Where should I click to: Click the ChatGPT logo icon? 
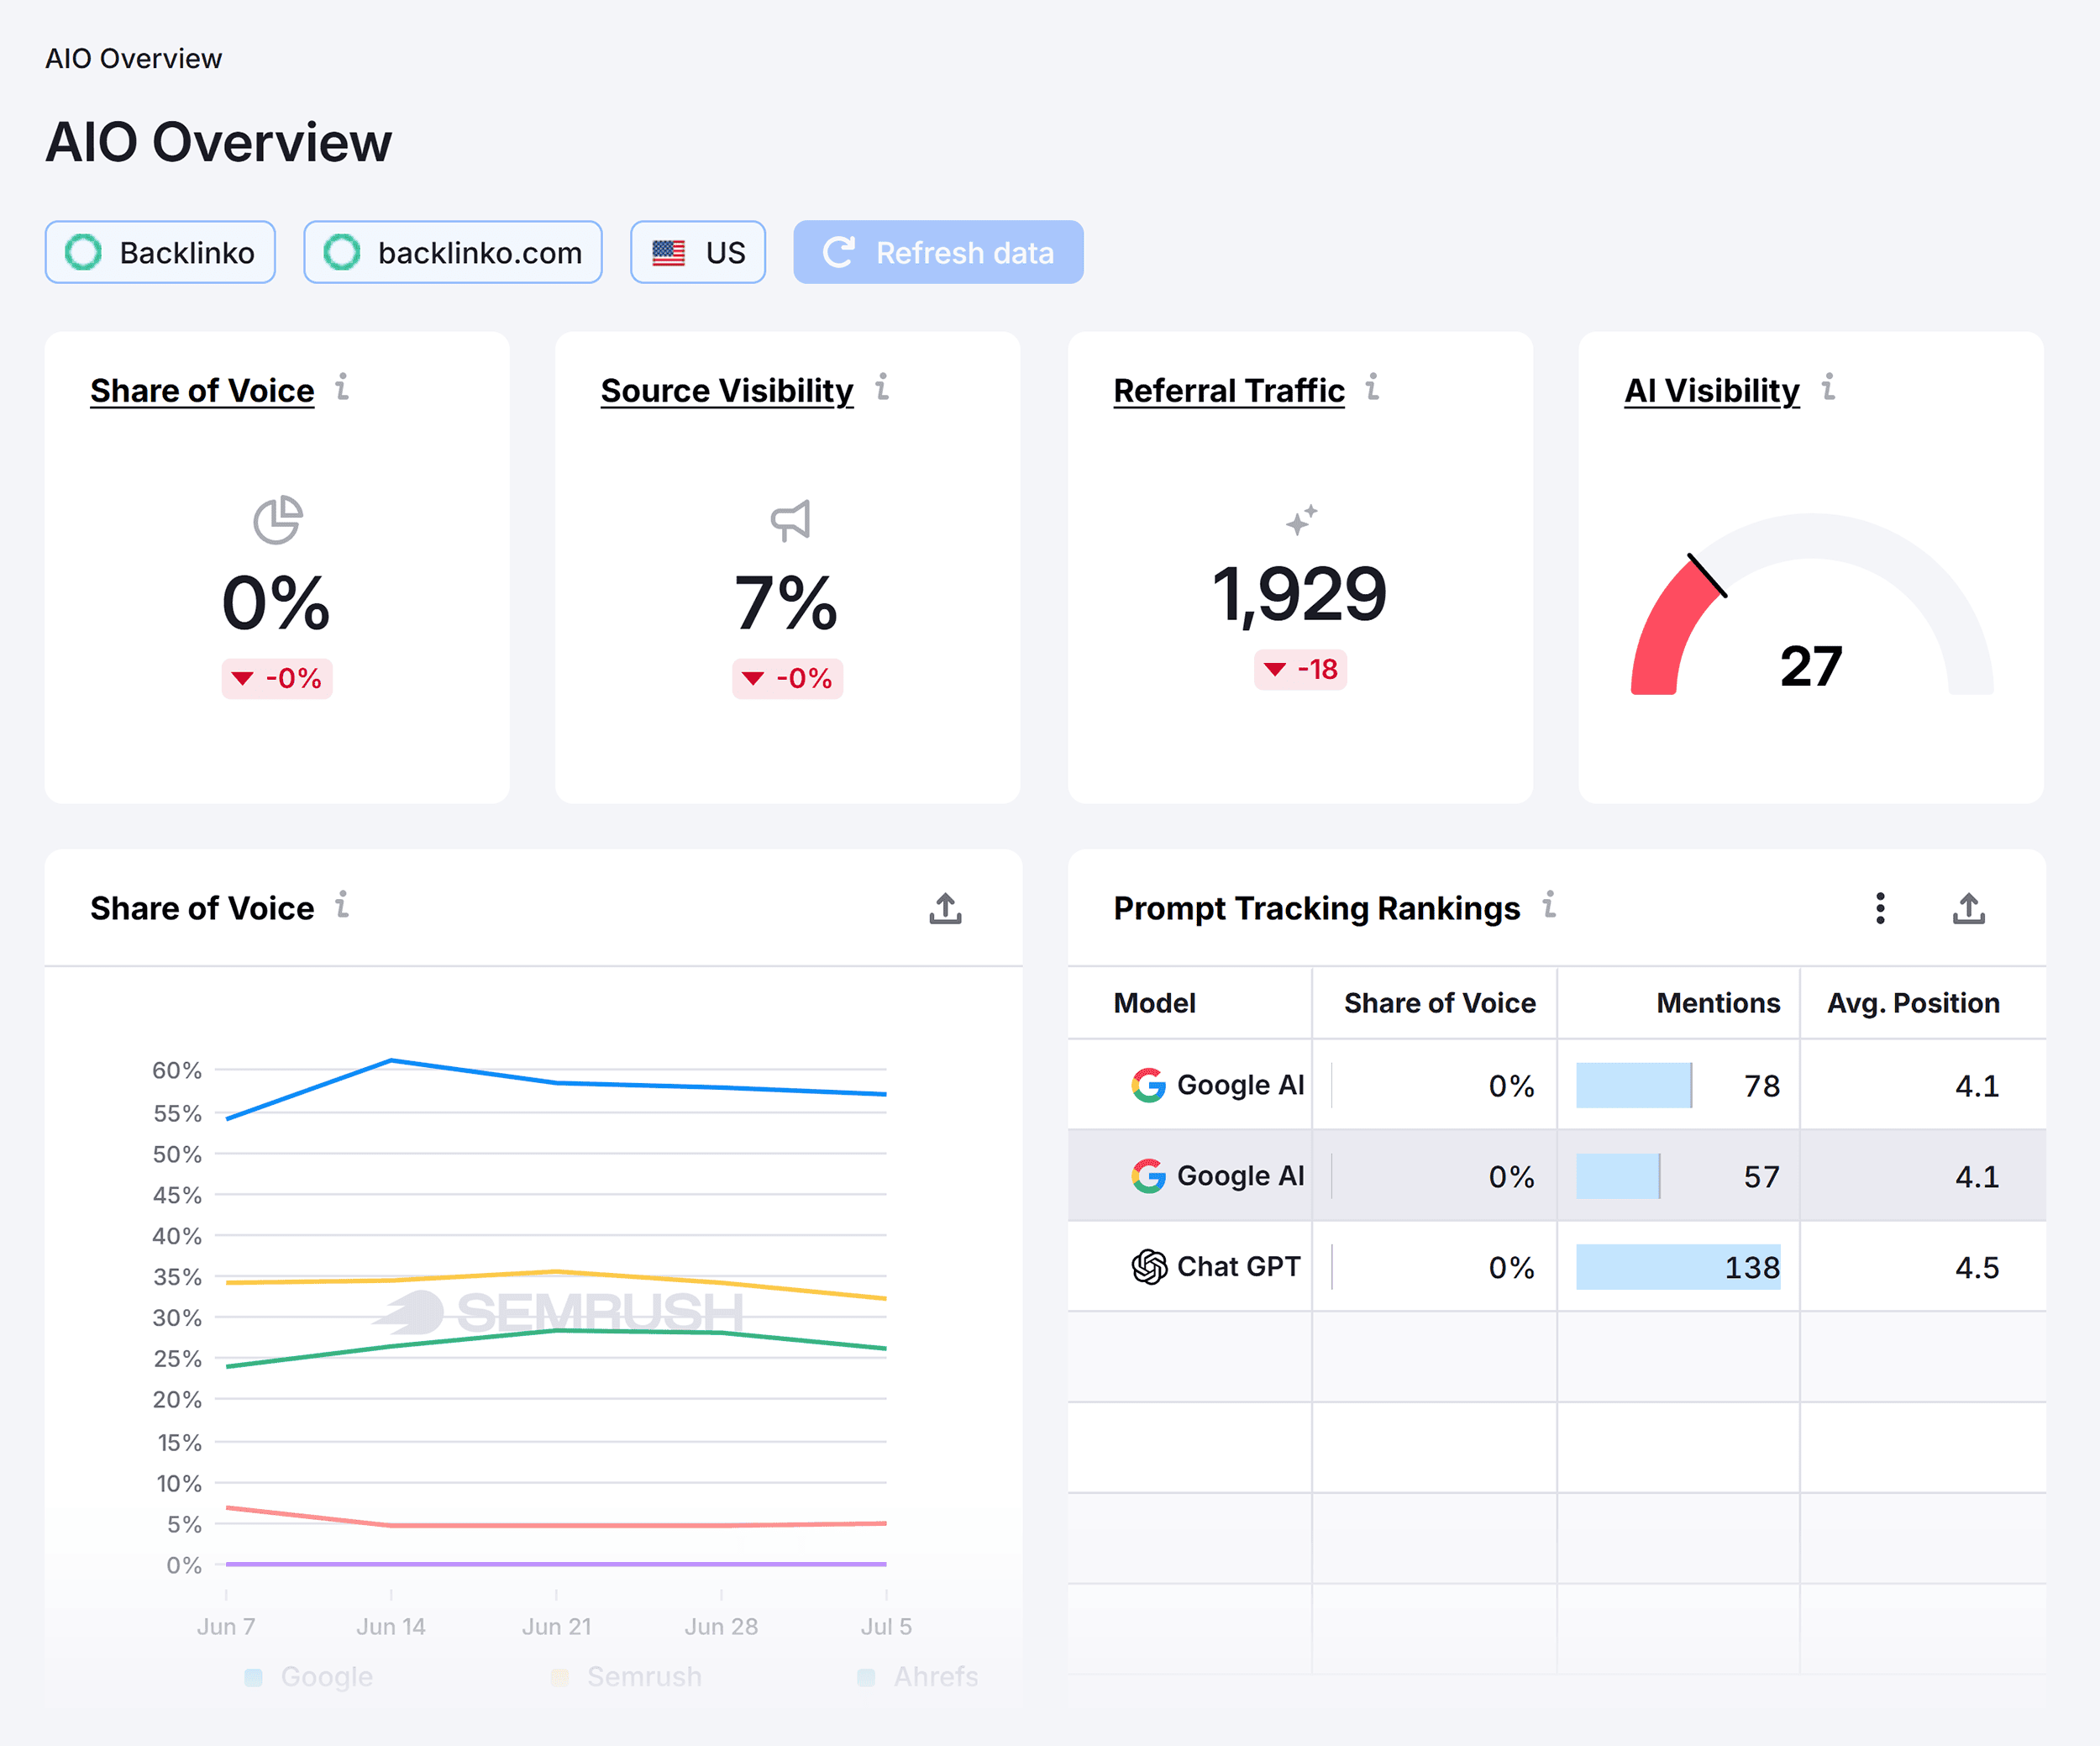click(x=1149, y=1267)
